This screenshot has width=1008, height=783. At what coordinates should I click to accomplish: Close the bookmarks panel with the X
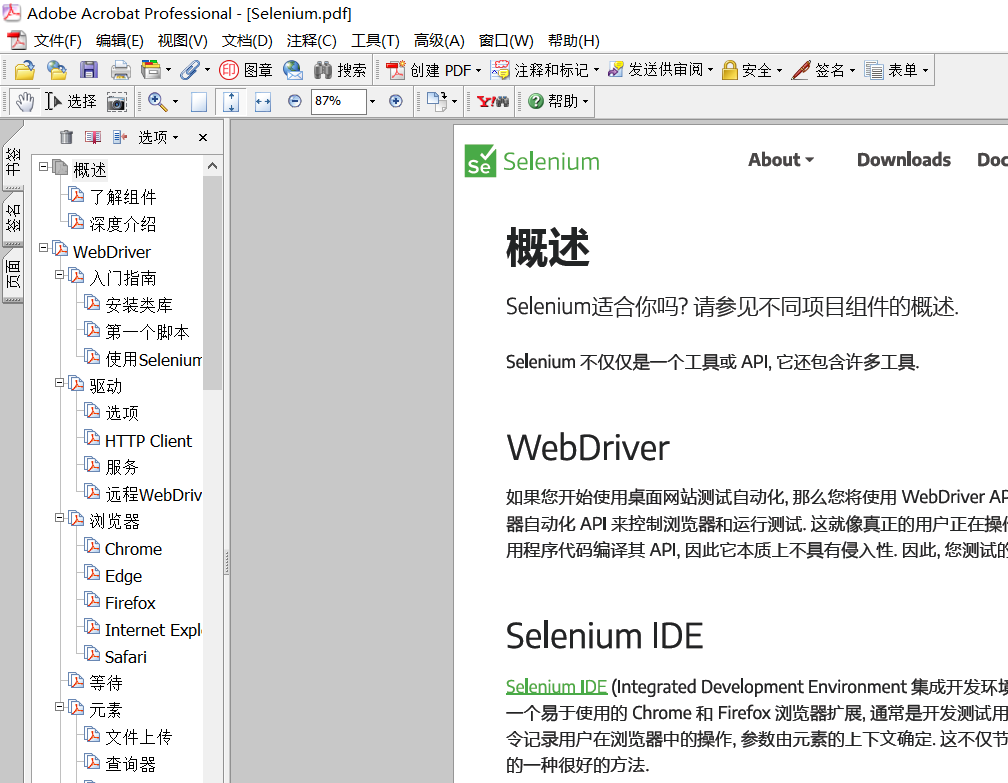pos(203,138)
